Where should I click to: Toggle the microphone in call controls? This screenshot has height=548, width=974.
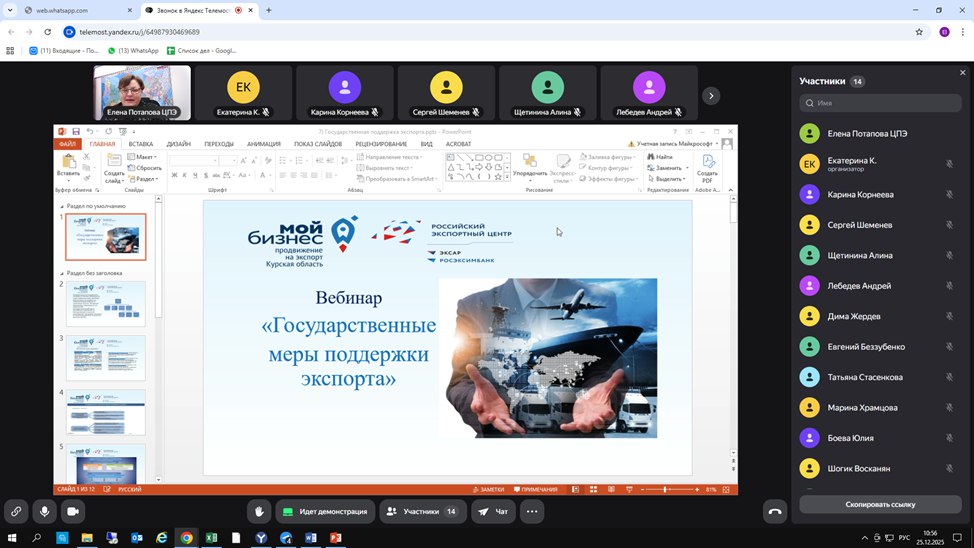45,511
